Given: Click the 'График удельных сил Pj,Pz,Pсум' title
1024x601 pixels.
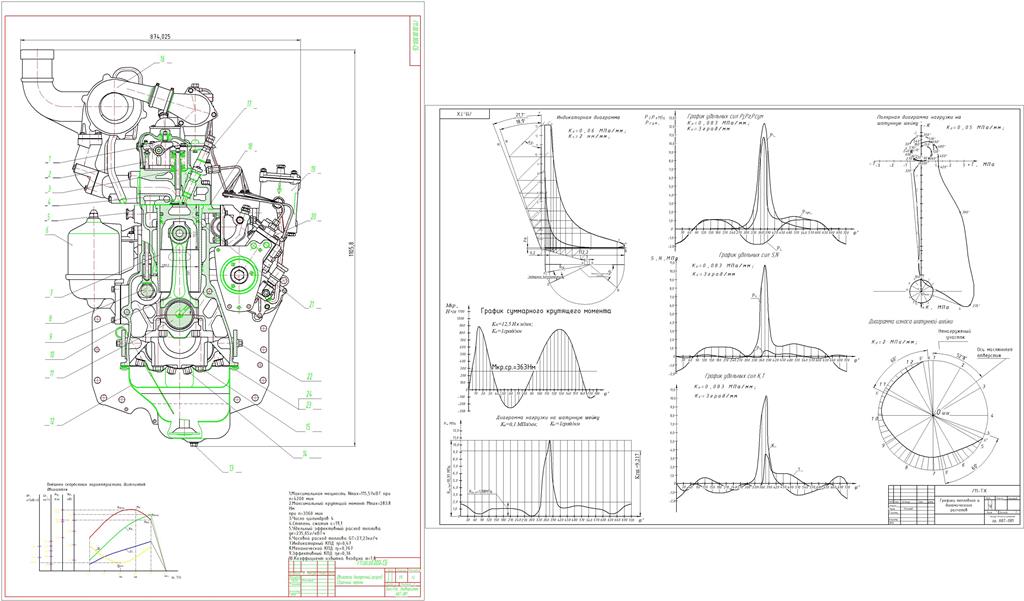Looking at the screenshot, I should pos(725,117).
